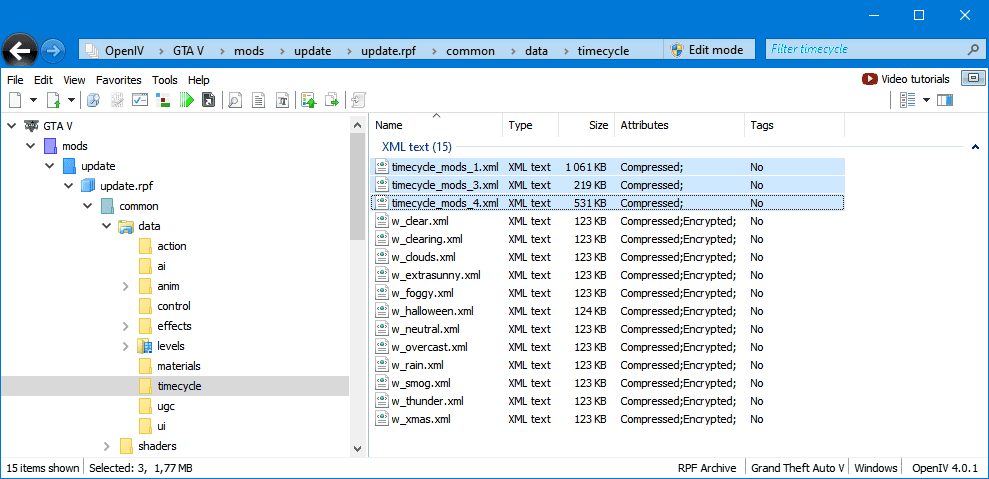Click the file icon of w_thunder.xml
989x479 pixels.
pos(381,401)
